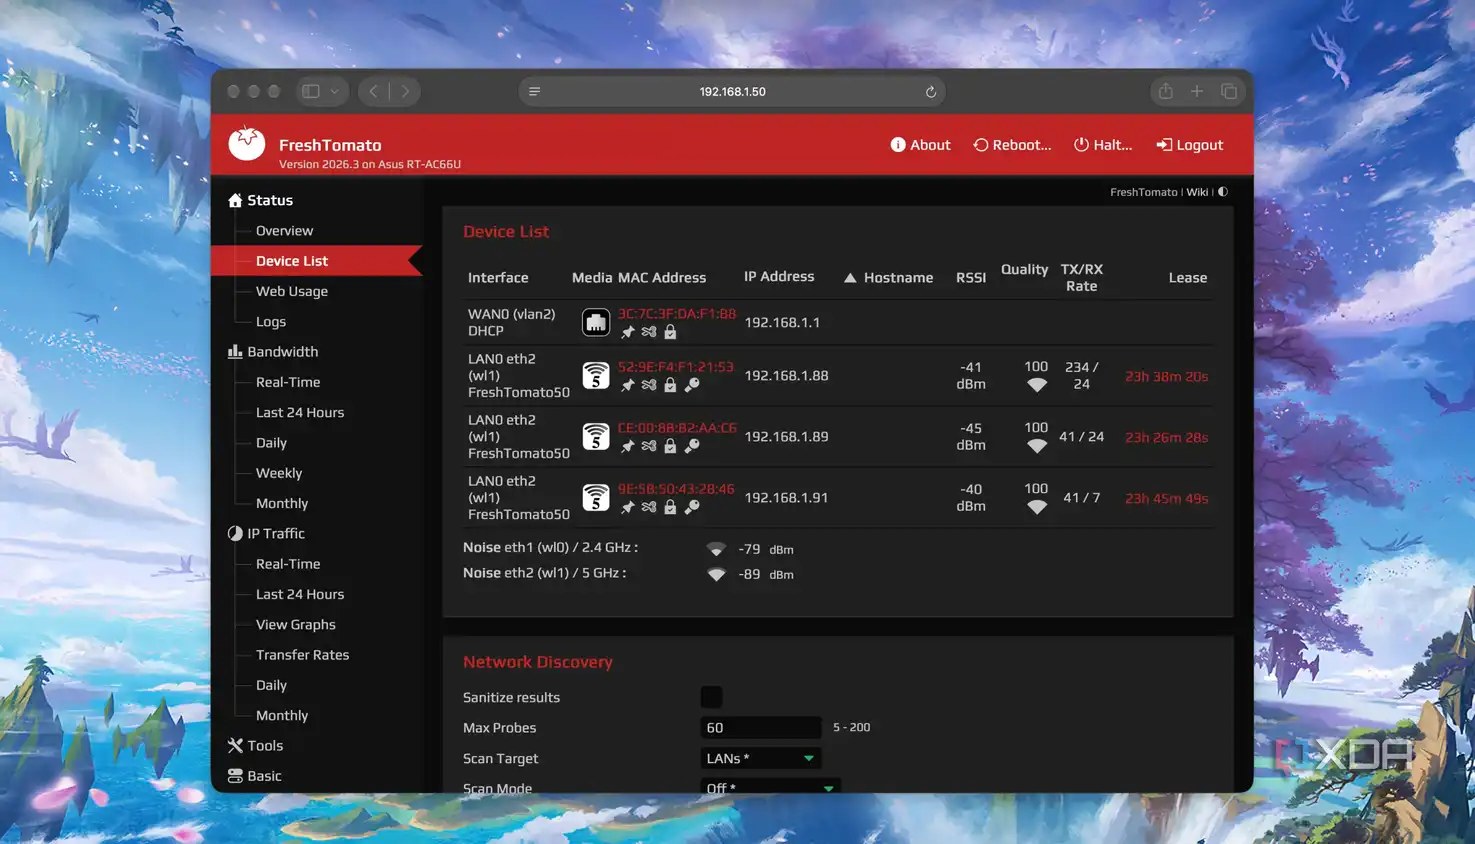Log out of the router
Viewport: 1475px width, 844px height.
(1190, 145)
